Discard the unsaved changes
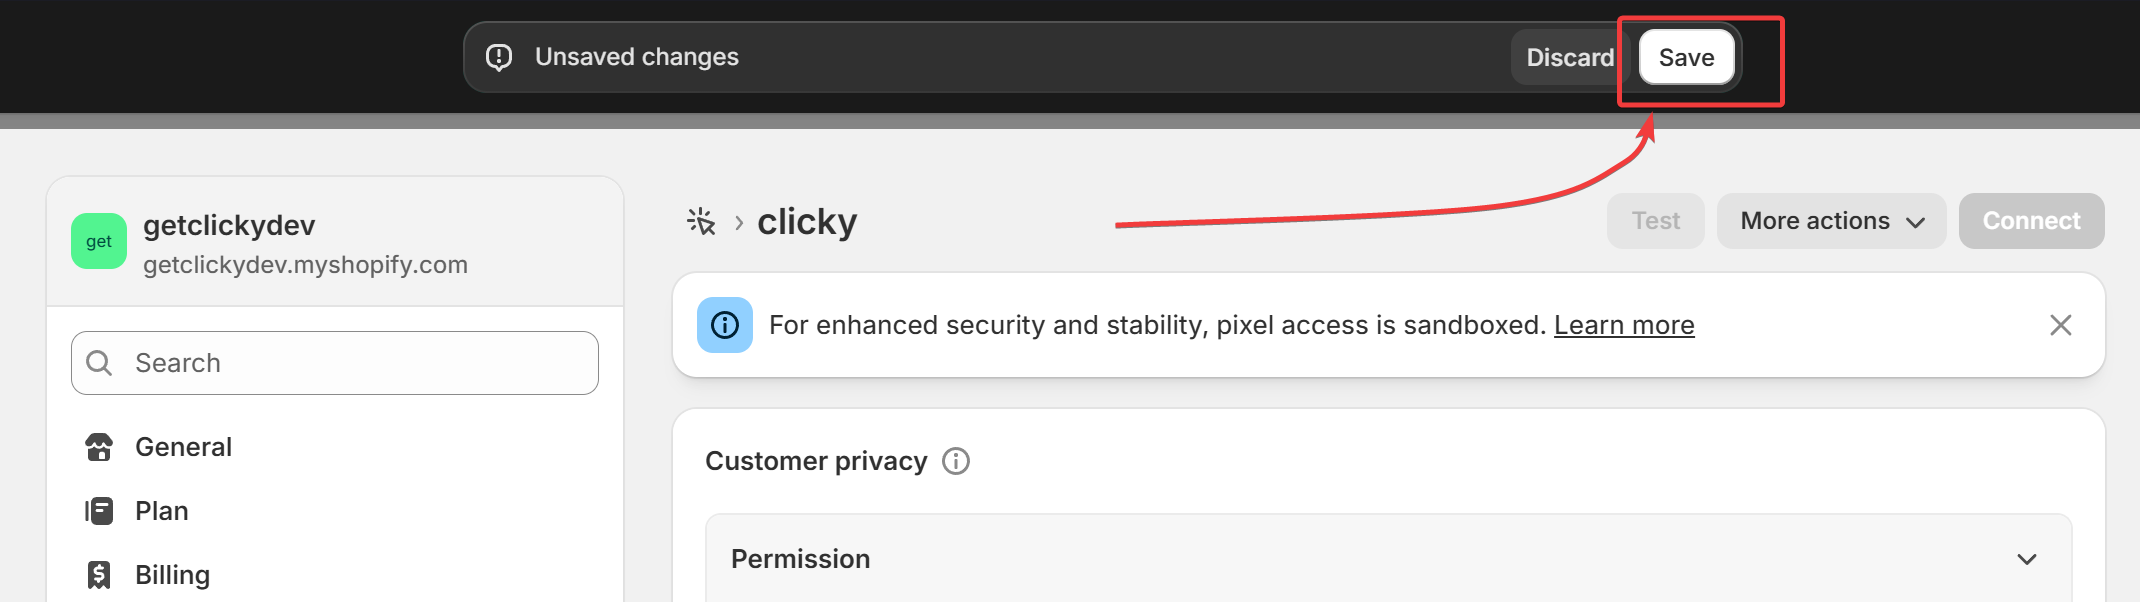Viewport: 2140px width, 602px height. (1569, 58)
